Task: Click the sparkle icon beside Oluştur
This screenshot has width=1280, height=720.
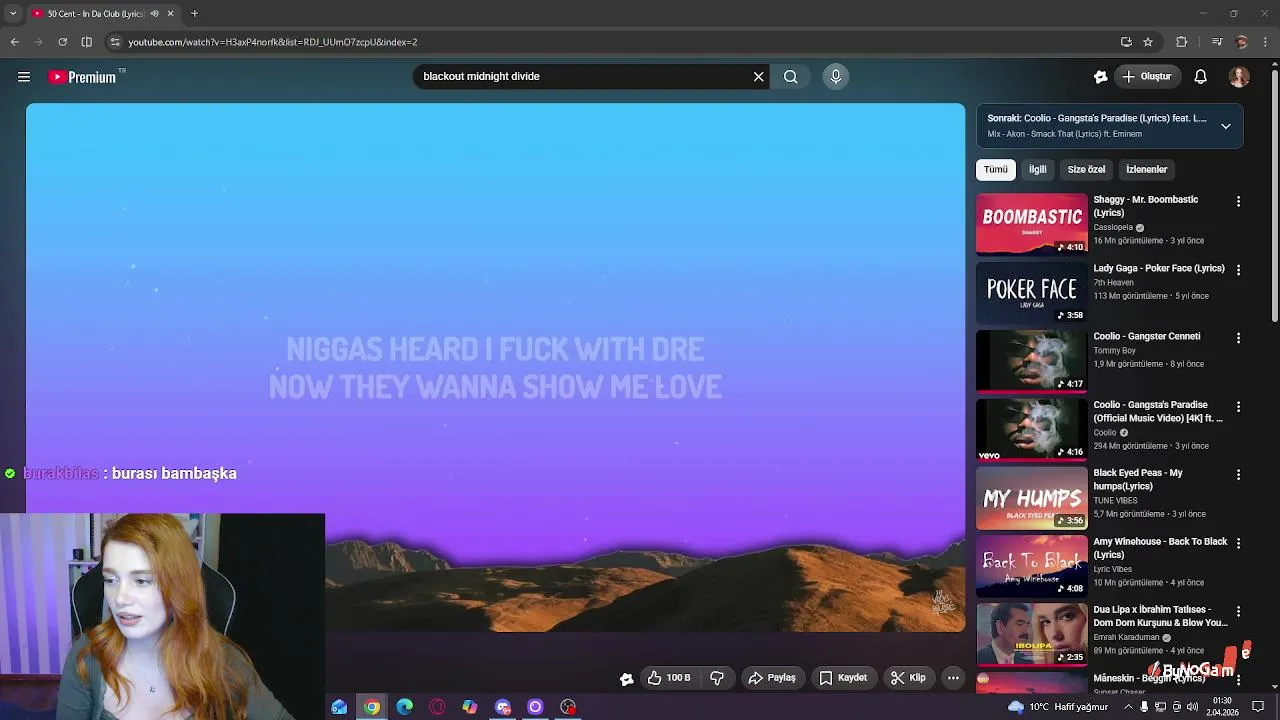Action: [x=1101, y=77]
